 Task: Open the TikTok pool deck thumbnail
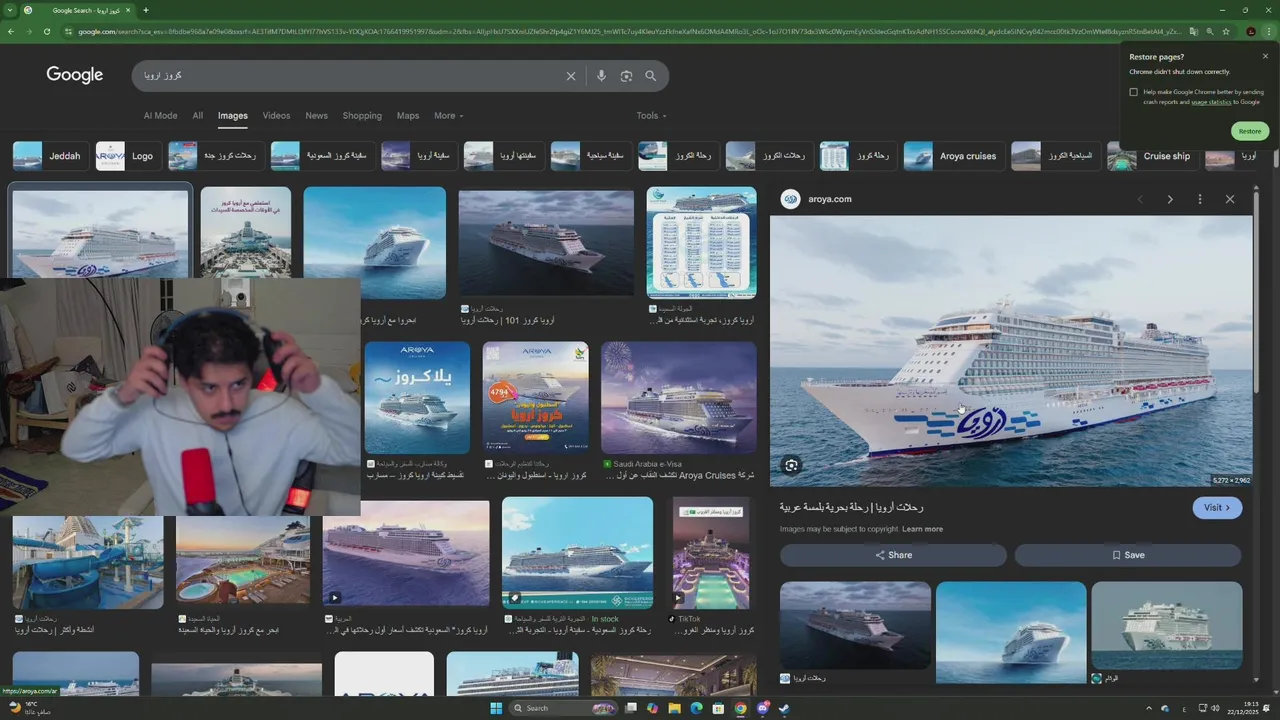point(711,553)
